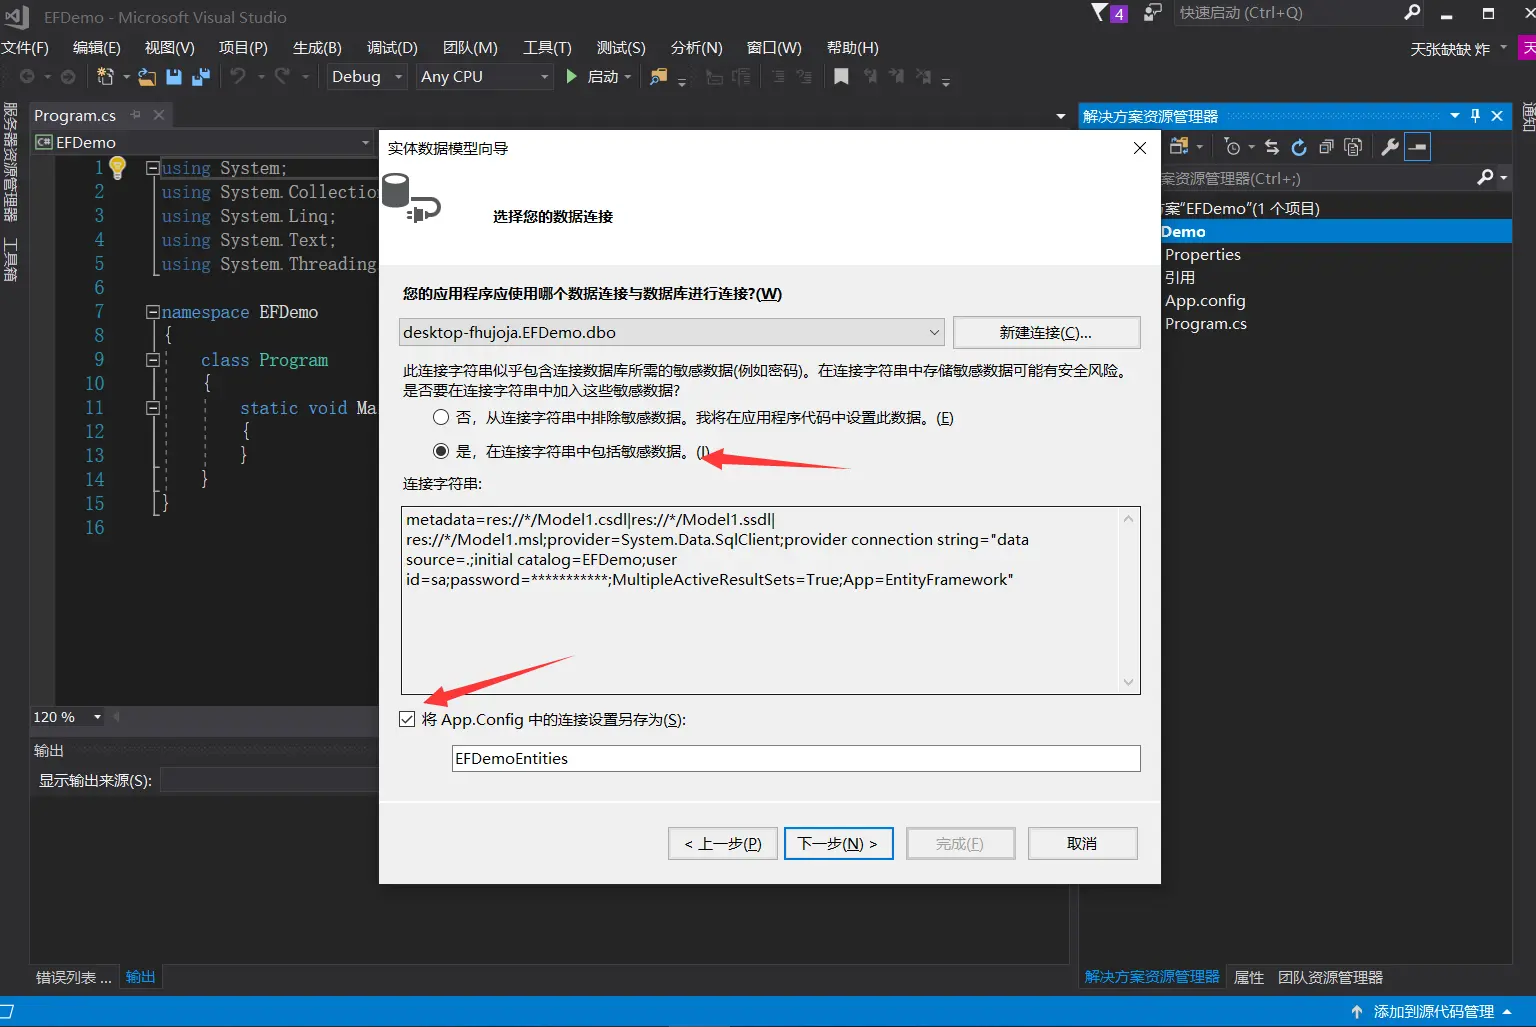The height and width of the screenshot is (1027, 1536).
Task: Open the File (文件) menu
Action: click(25, 48)
